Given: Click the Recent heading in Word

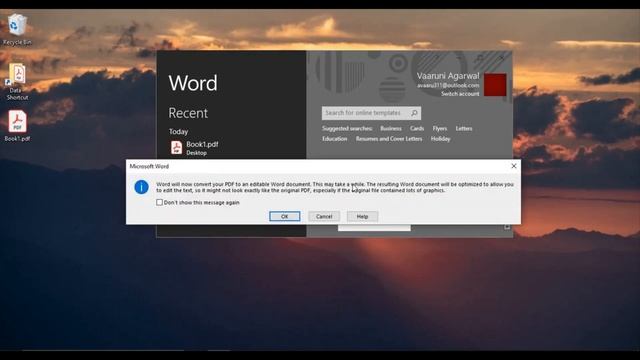Looking at the screenshot, I should (x=188, y=113).
